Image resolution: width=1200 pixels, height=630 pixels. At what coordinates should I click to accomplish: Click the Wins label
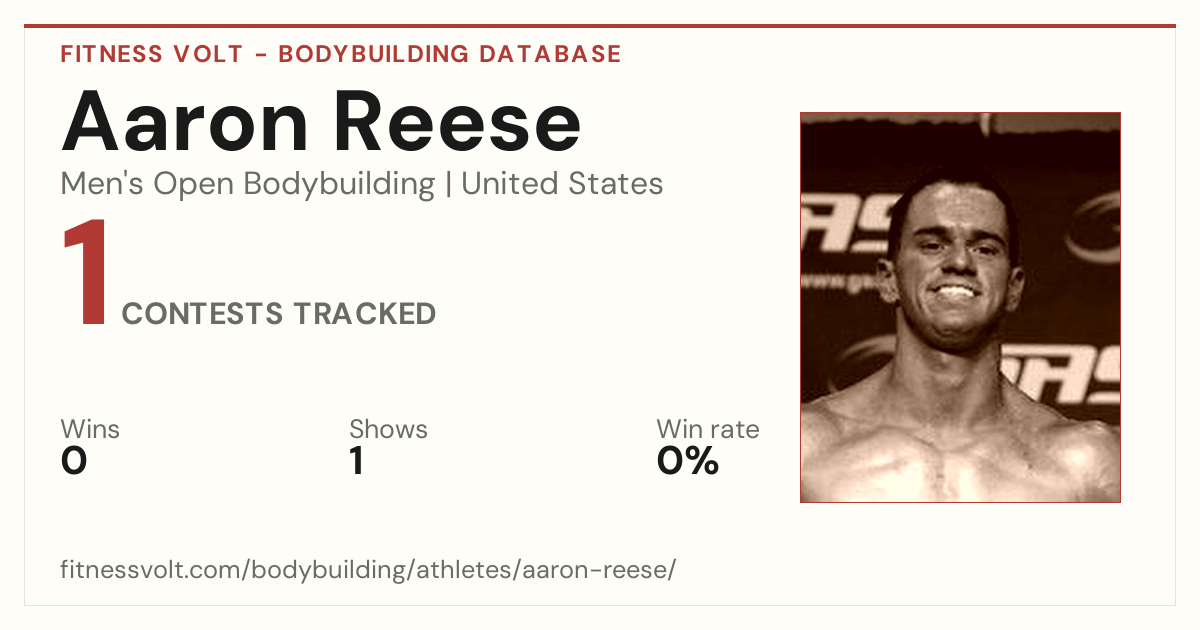[x=90, y=429]
